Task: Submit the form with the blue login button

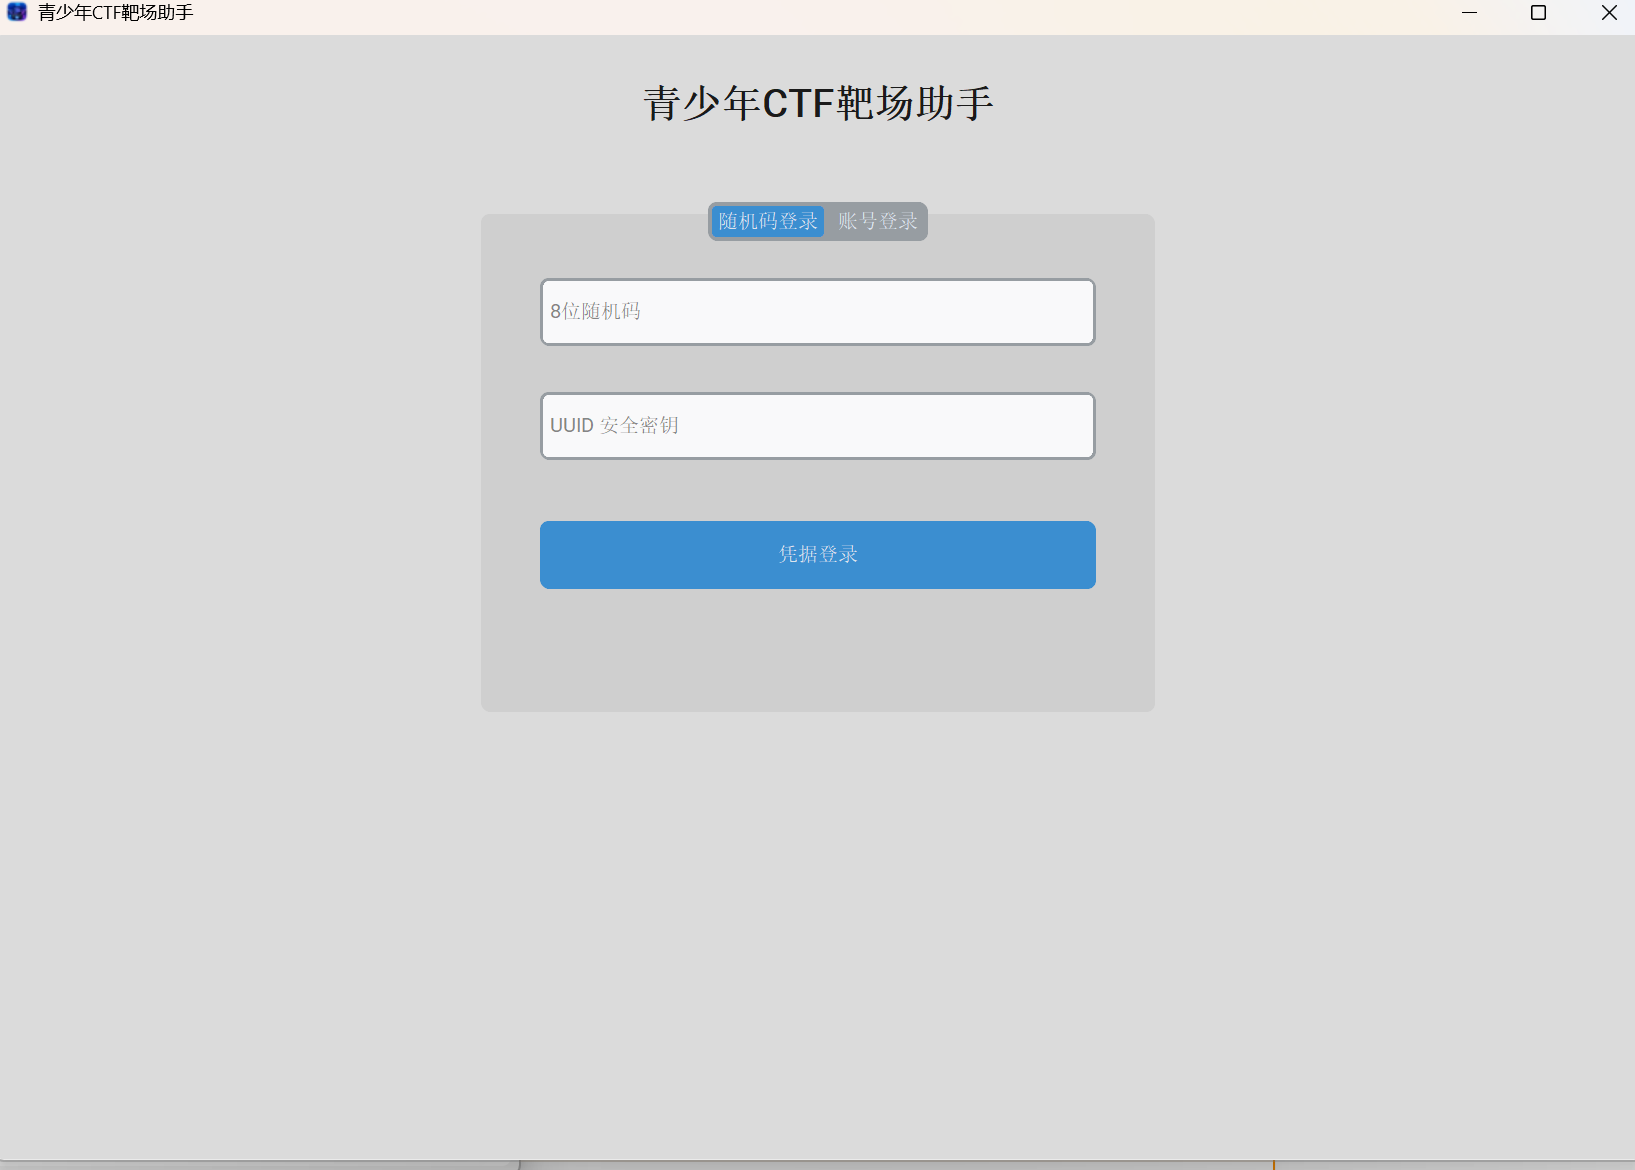Action: [817, 554]
